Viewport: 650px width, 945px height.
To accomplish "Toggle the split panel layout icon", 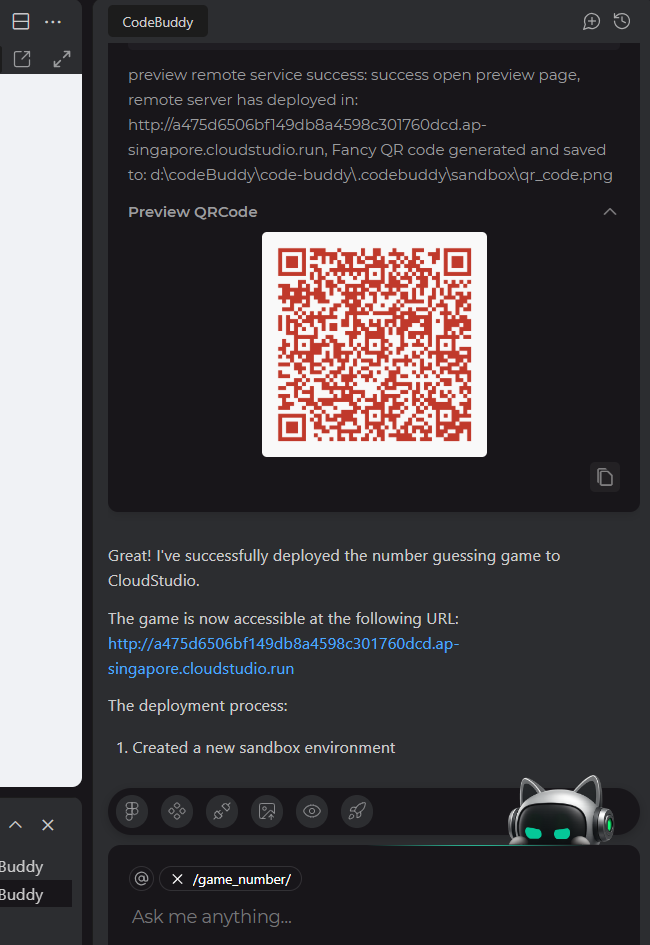I will [21, 22].
